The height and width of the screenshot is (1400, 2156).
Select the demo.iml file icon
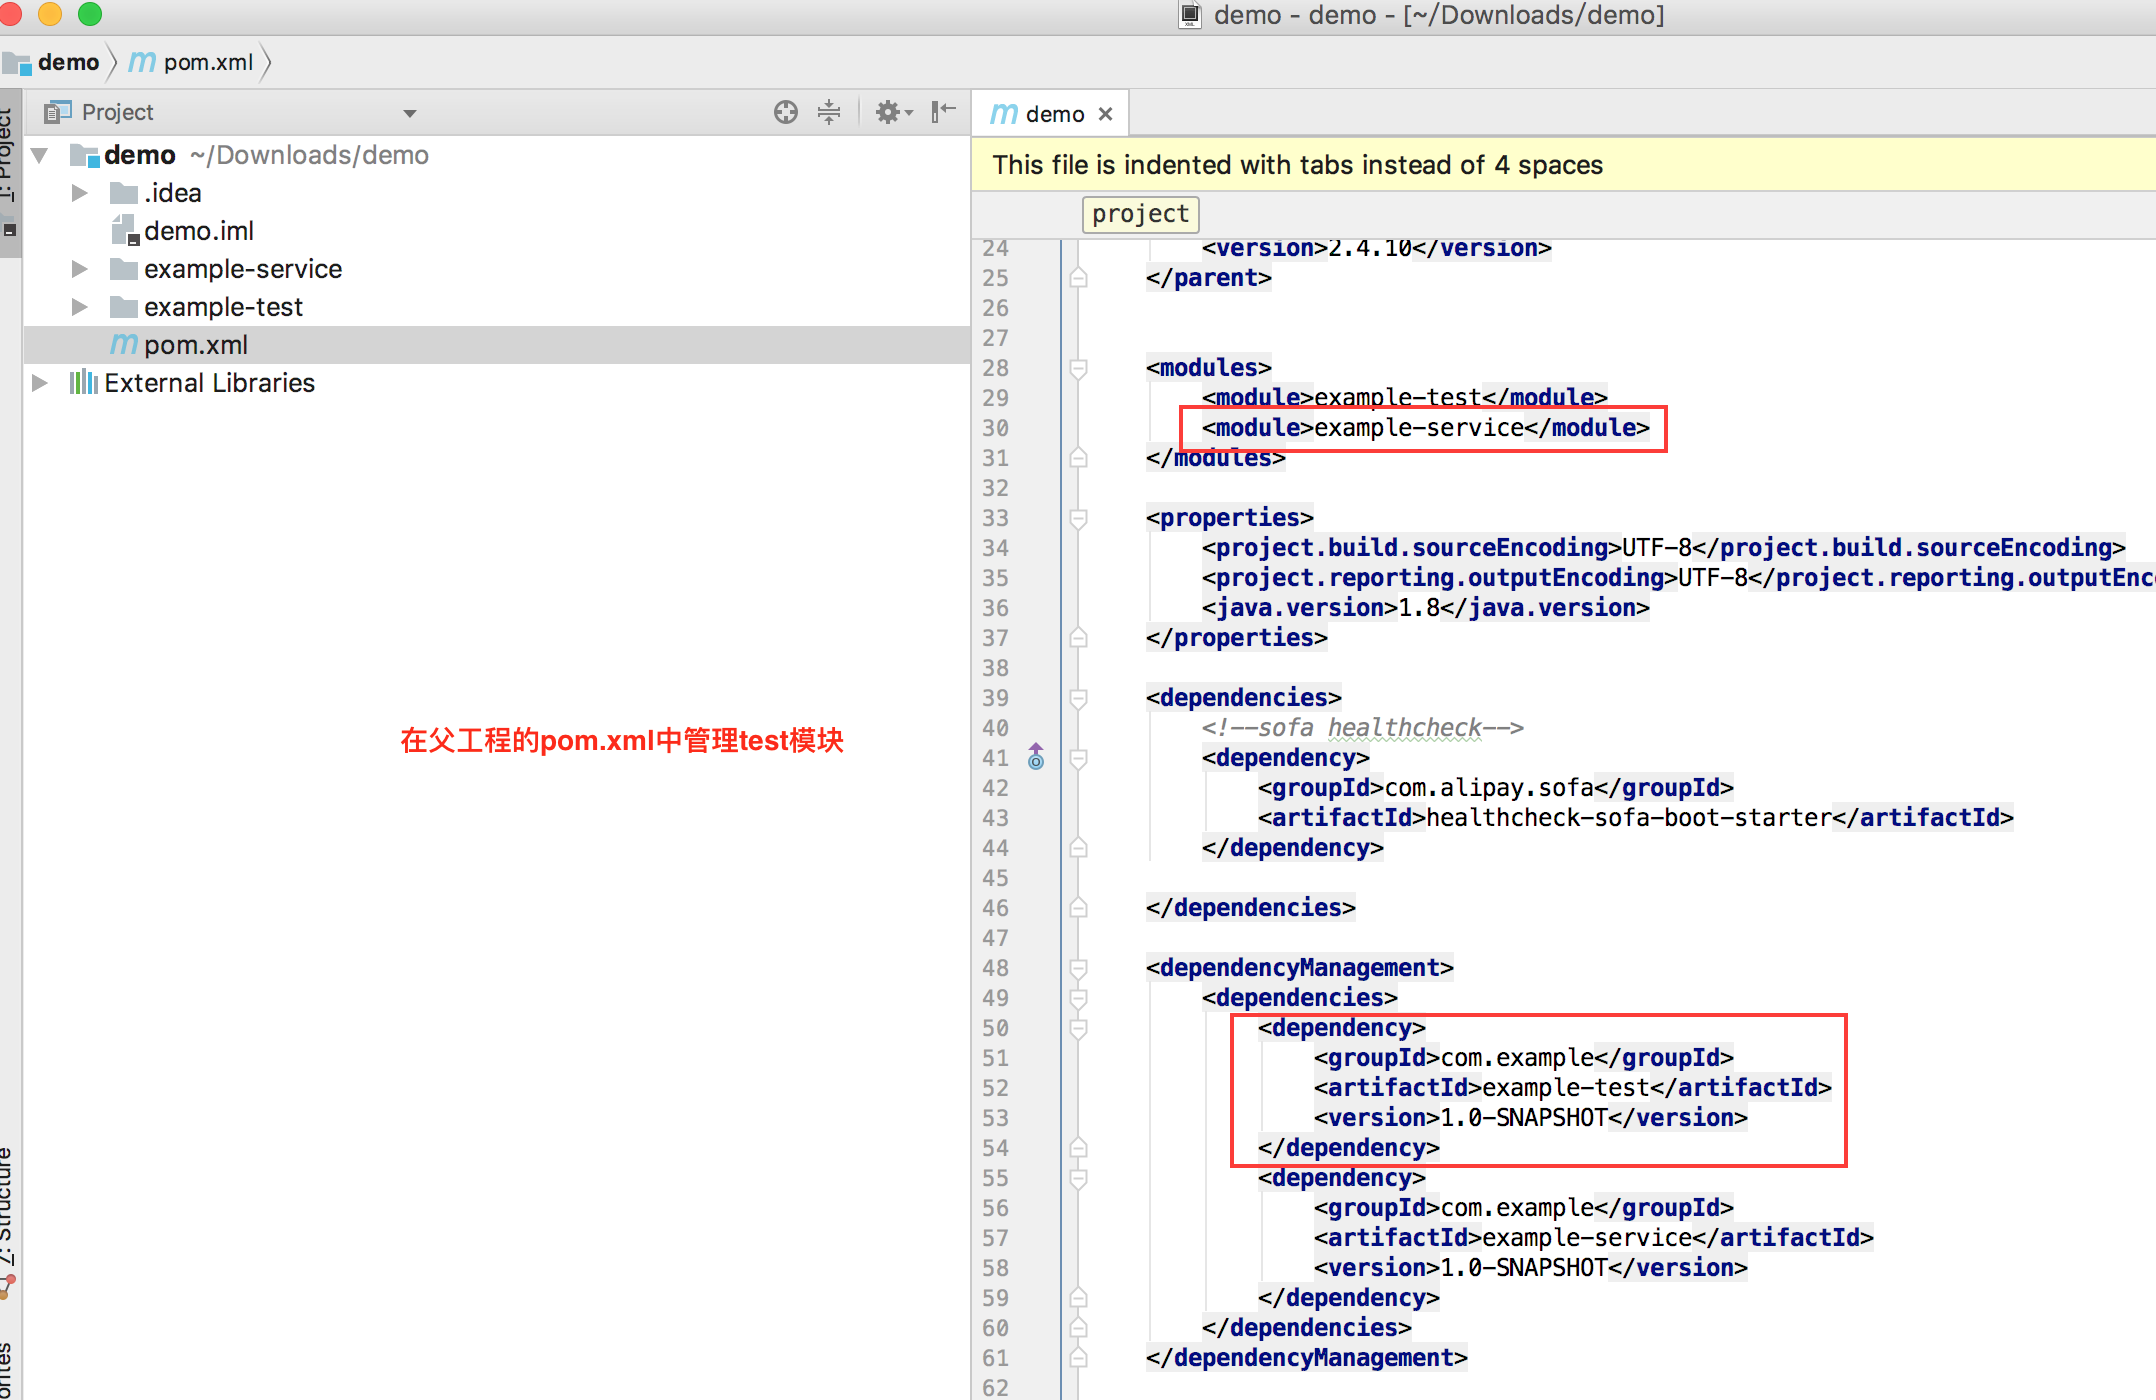coord(124,231)
